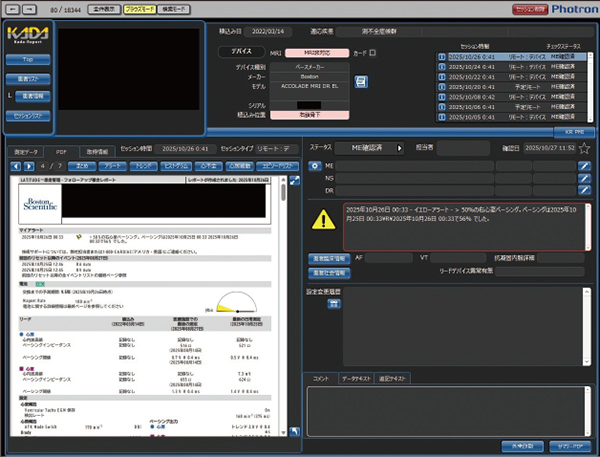Screen dimensions: 600x457
Task: Click the favorite star icon near confirmation date
Action: pyautogui.click(x=583, y=148)
